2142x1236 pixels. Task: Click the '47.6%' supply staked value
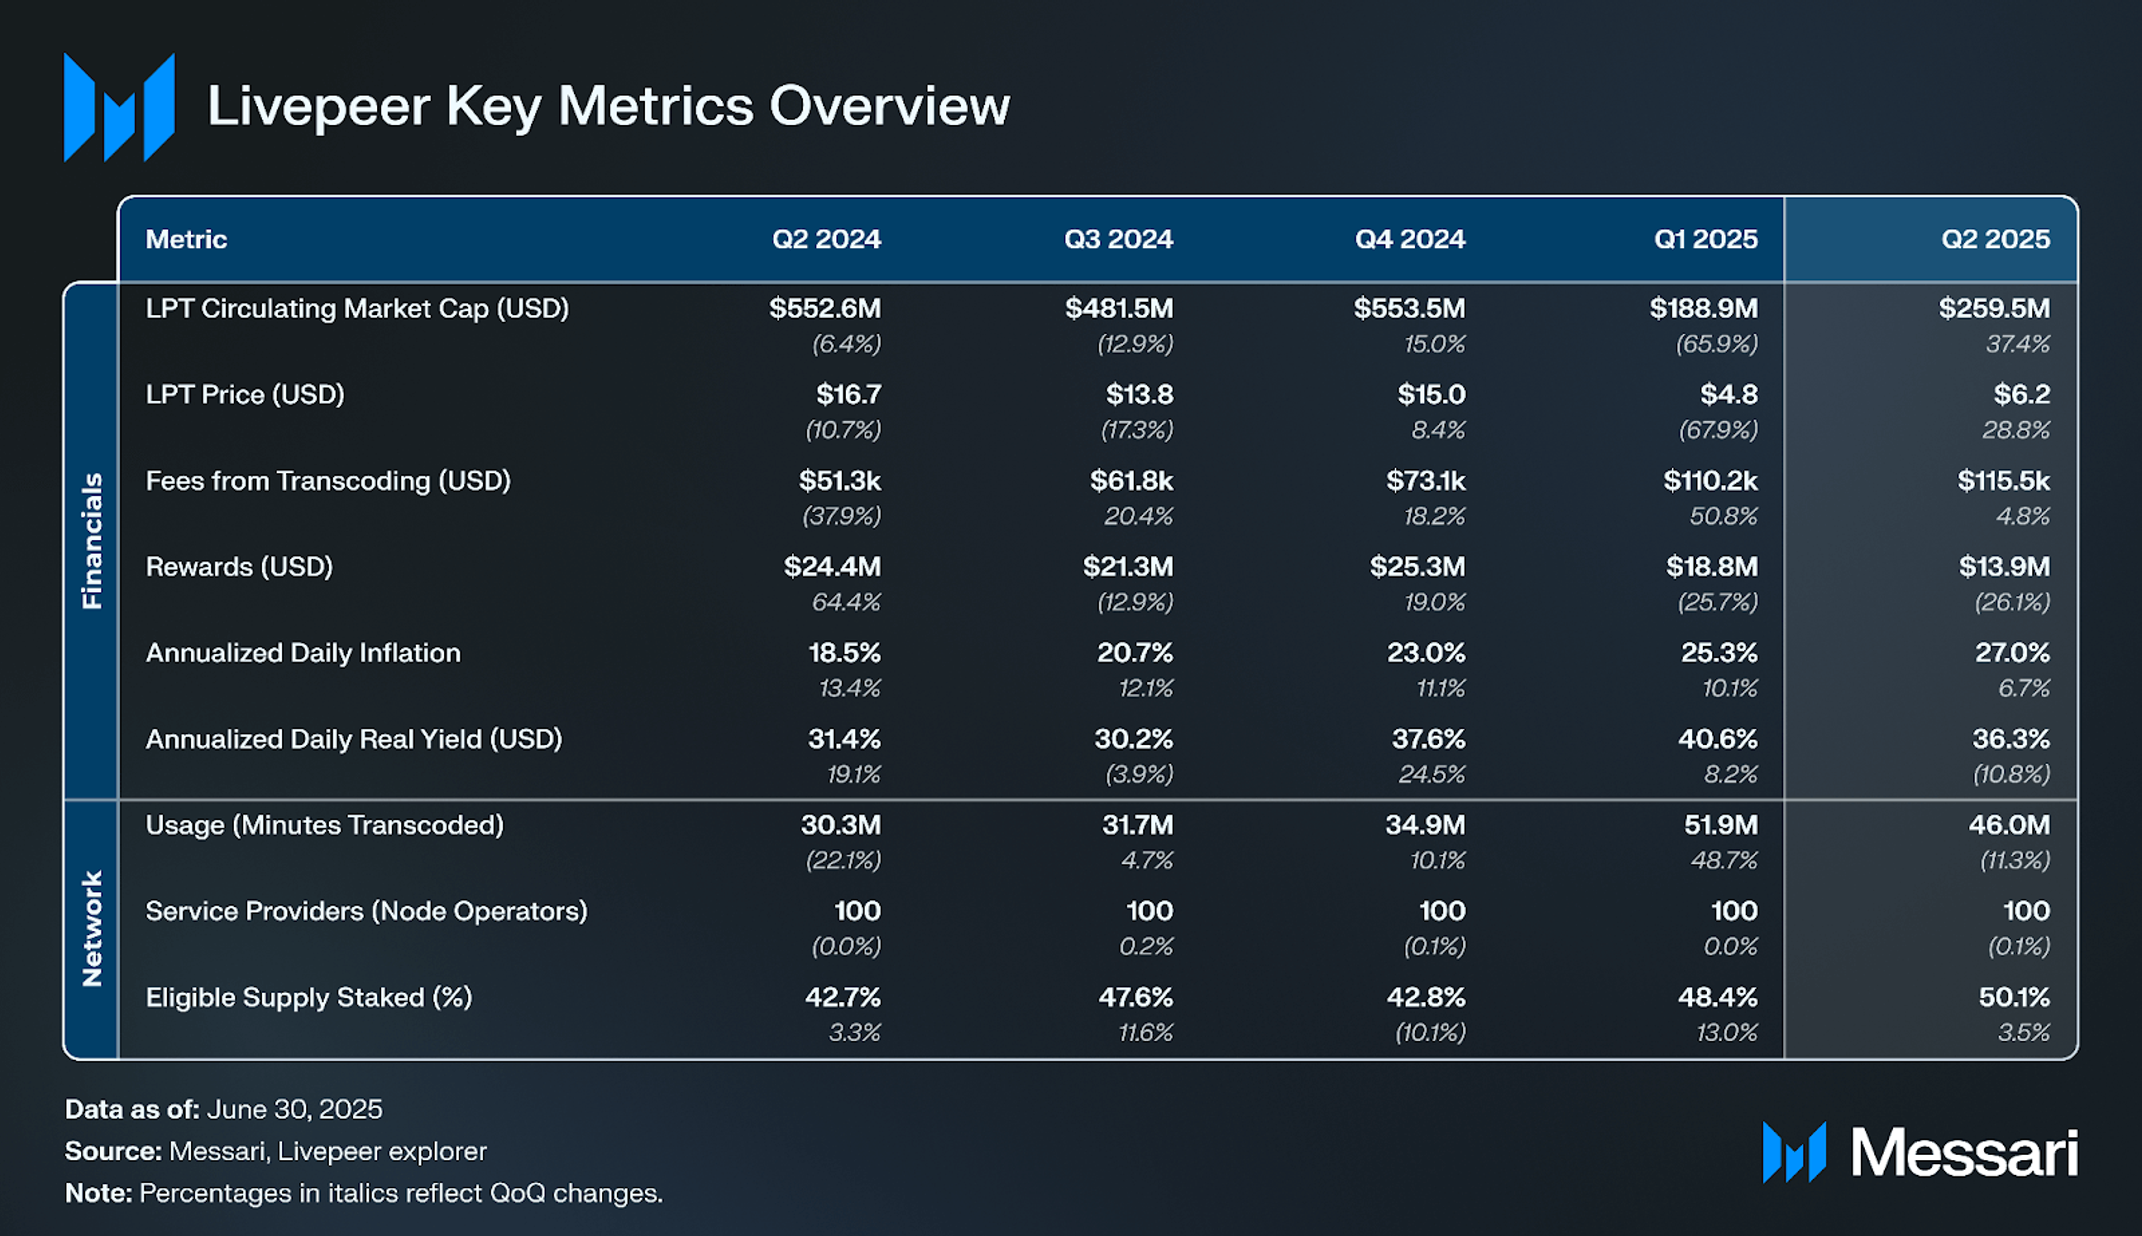(1135, 996)
